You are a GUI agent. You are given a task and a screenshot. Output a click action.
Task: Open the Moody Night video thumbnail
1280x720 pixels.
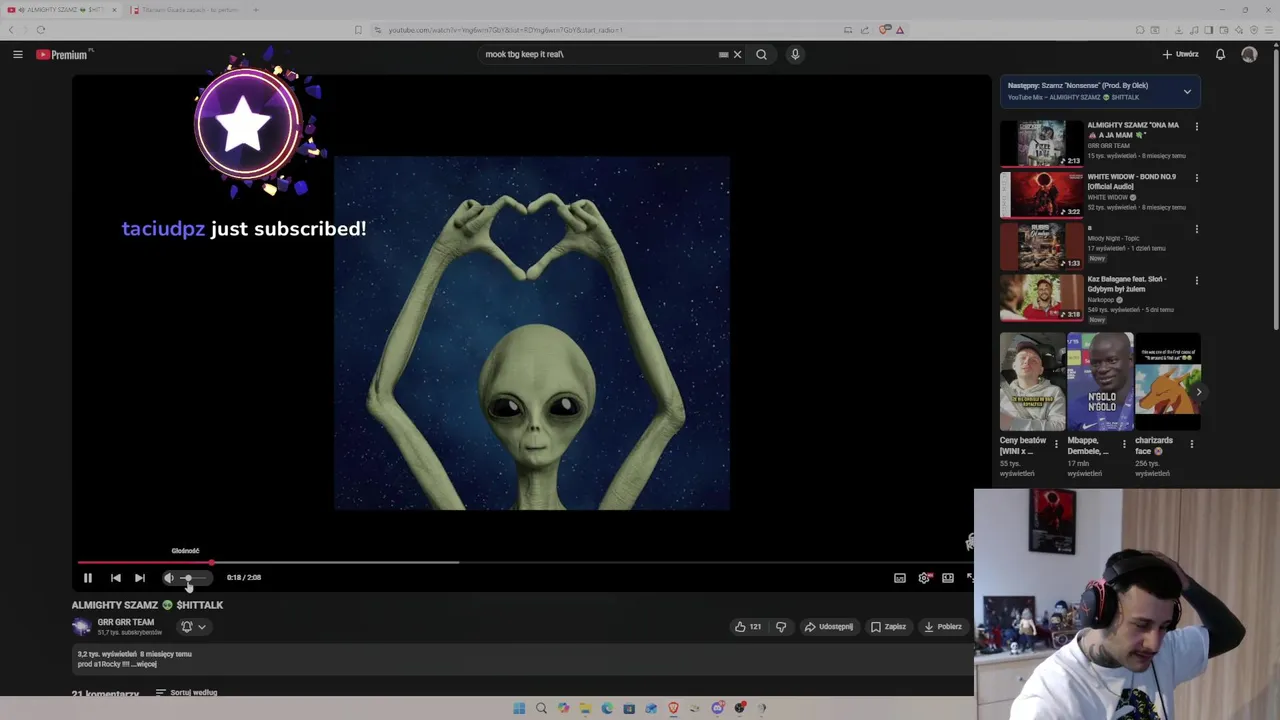1041,246
